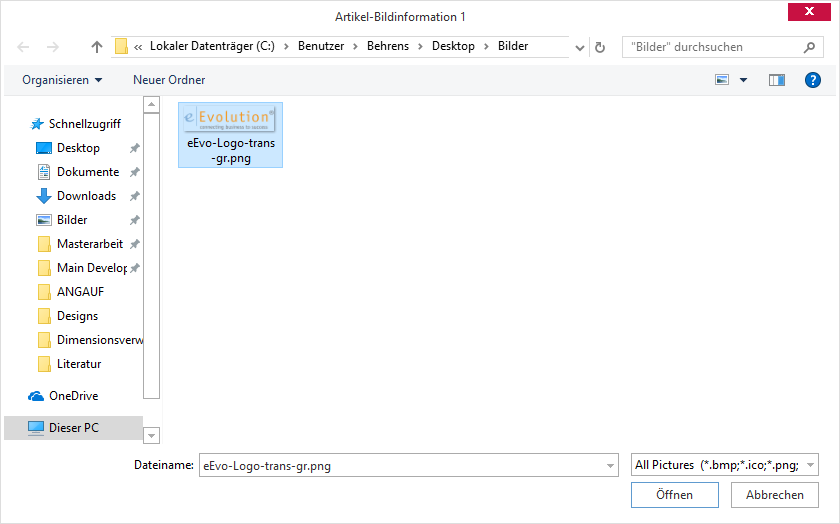
Task: Expand chevron after Lokaler Datenträger (C:)
Action: (287, 47)
